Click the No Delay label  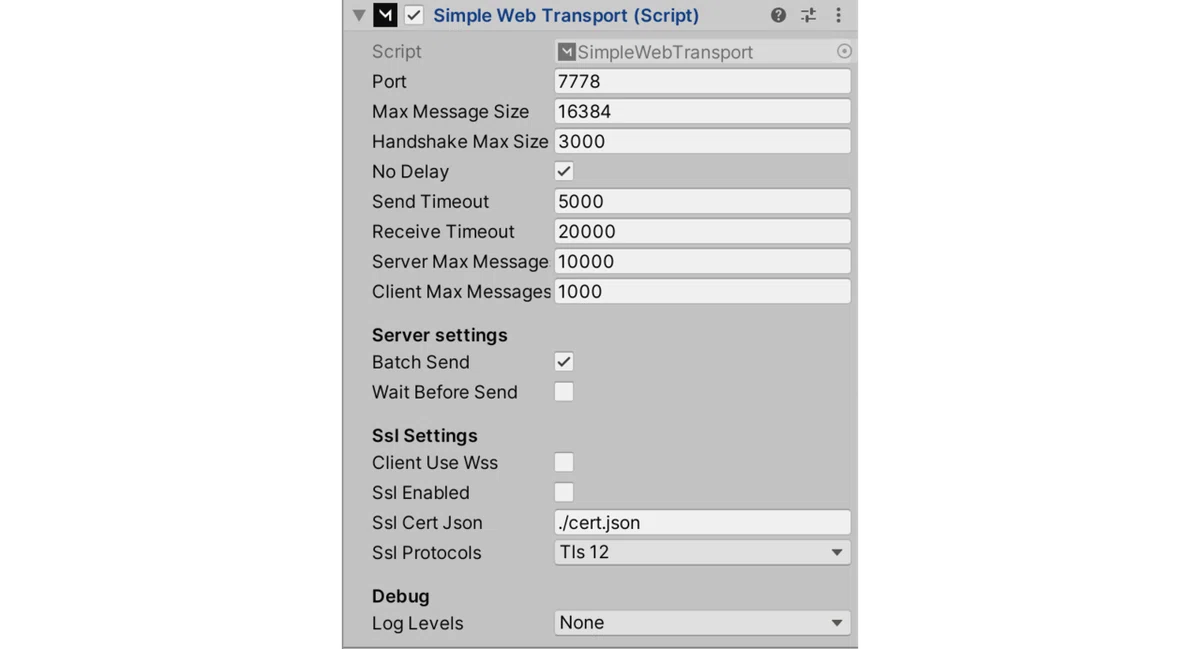410,171
